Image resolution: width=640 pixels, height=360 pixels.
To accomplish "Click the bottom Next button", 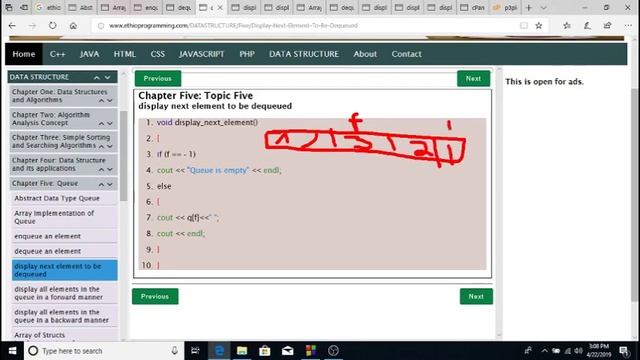I will 476,296.
